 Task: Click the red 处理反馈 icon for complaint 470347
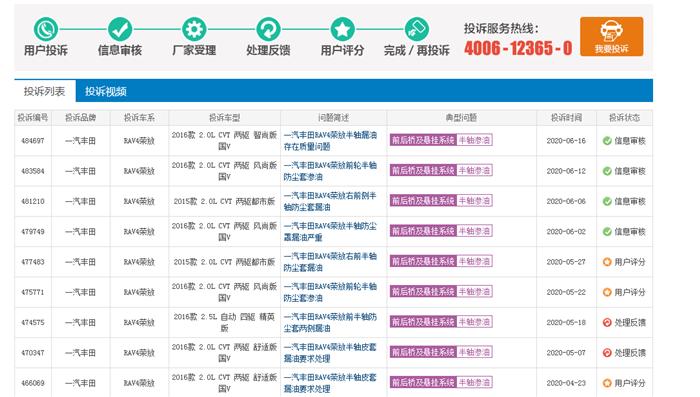point(607,353)
